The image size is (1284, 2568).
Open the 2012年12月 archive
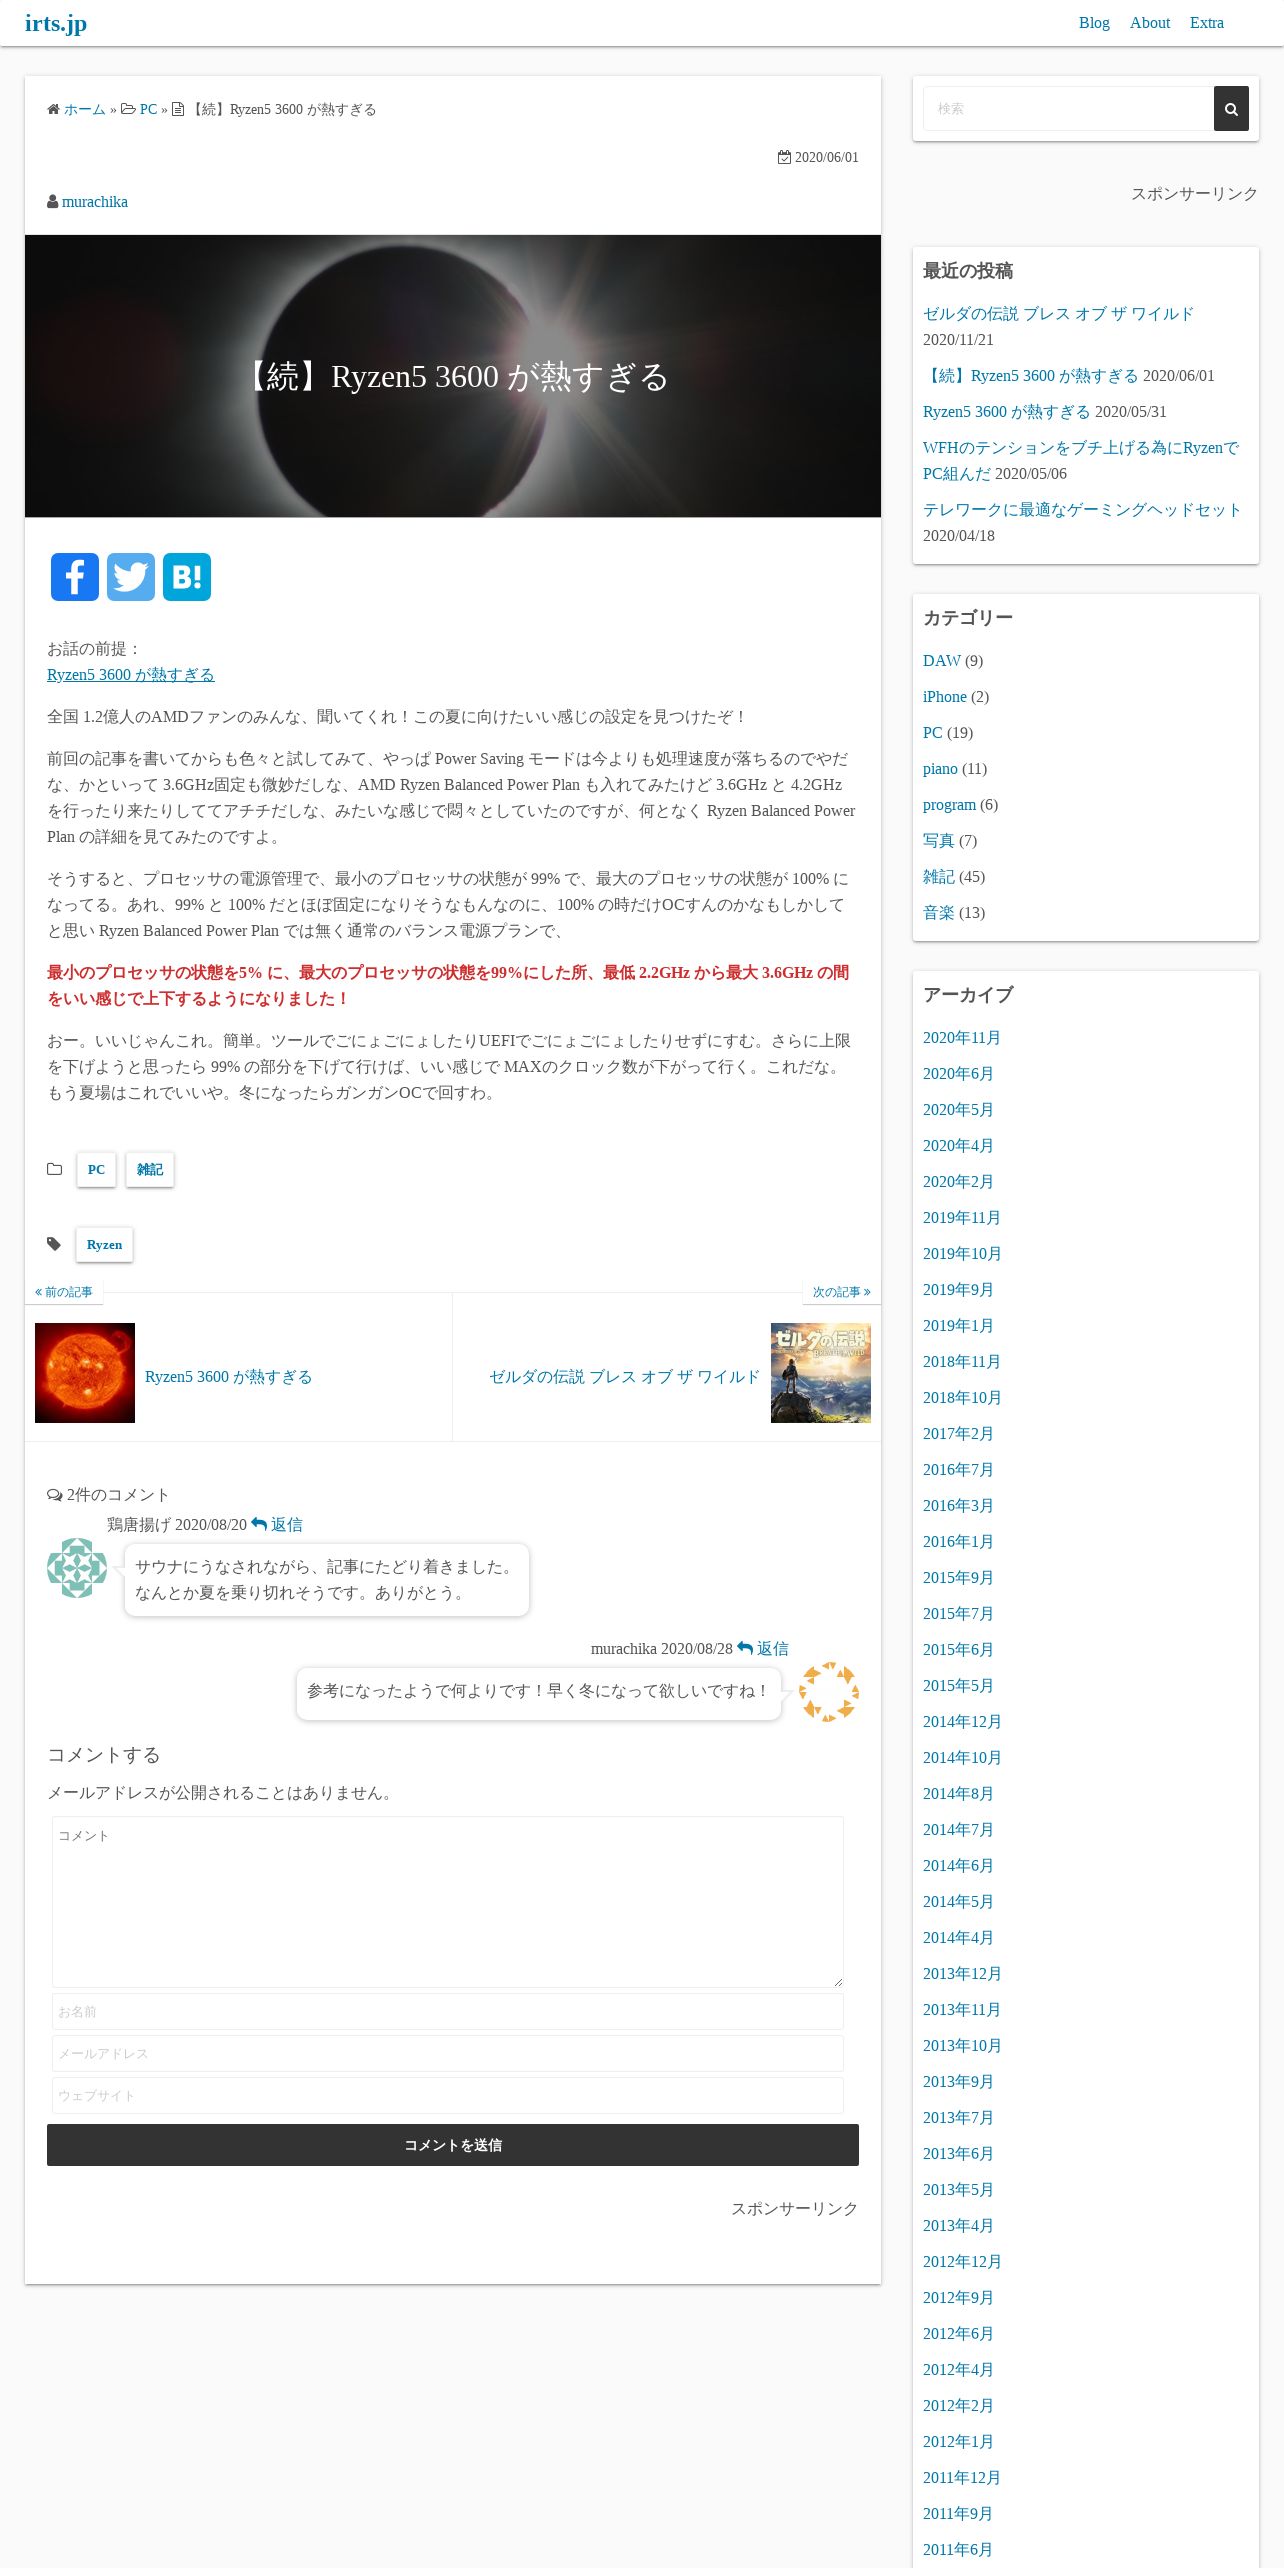coord(962,2262)
